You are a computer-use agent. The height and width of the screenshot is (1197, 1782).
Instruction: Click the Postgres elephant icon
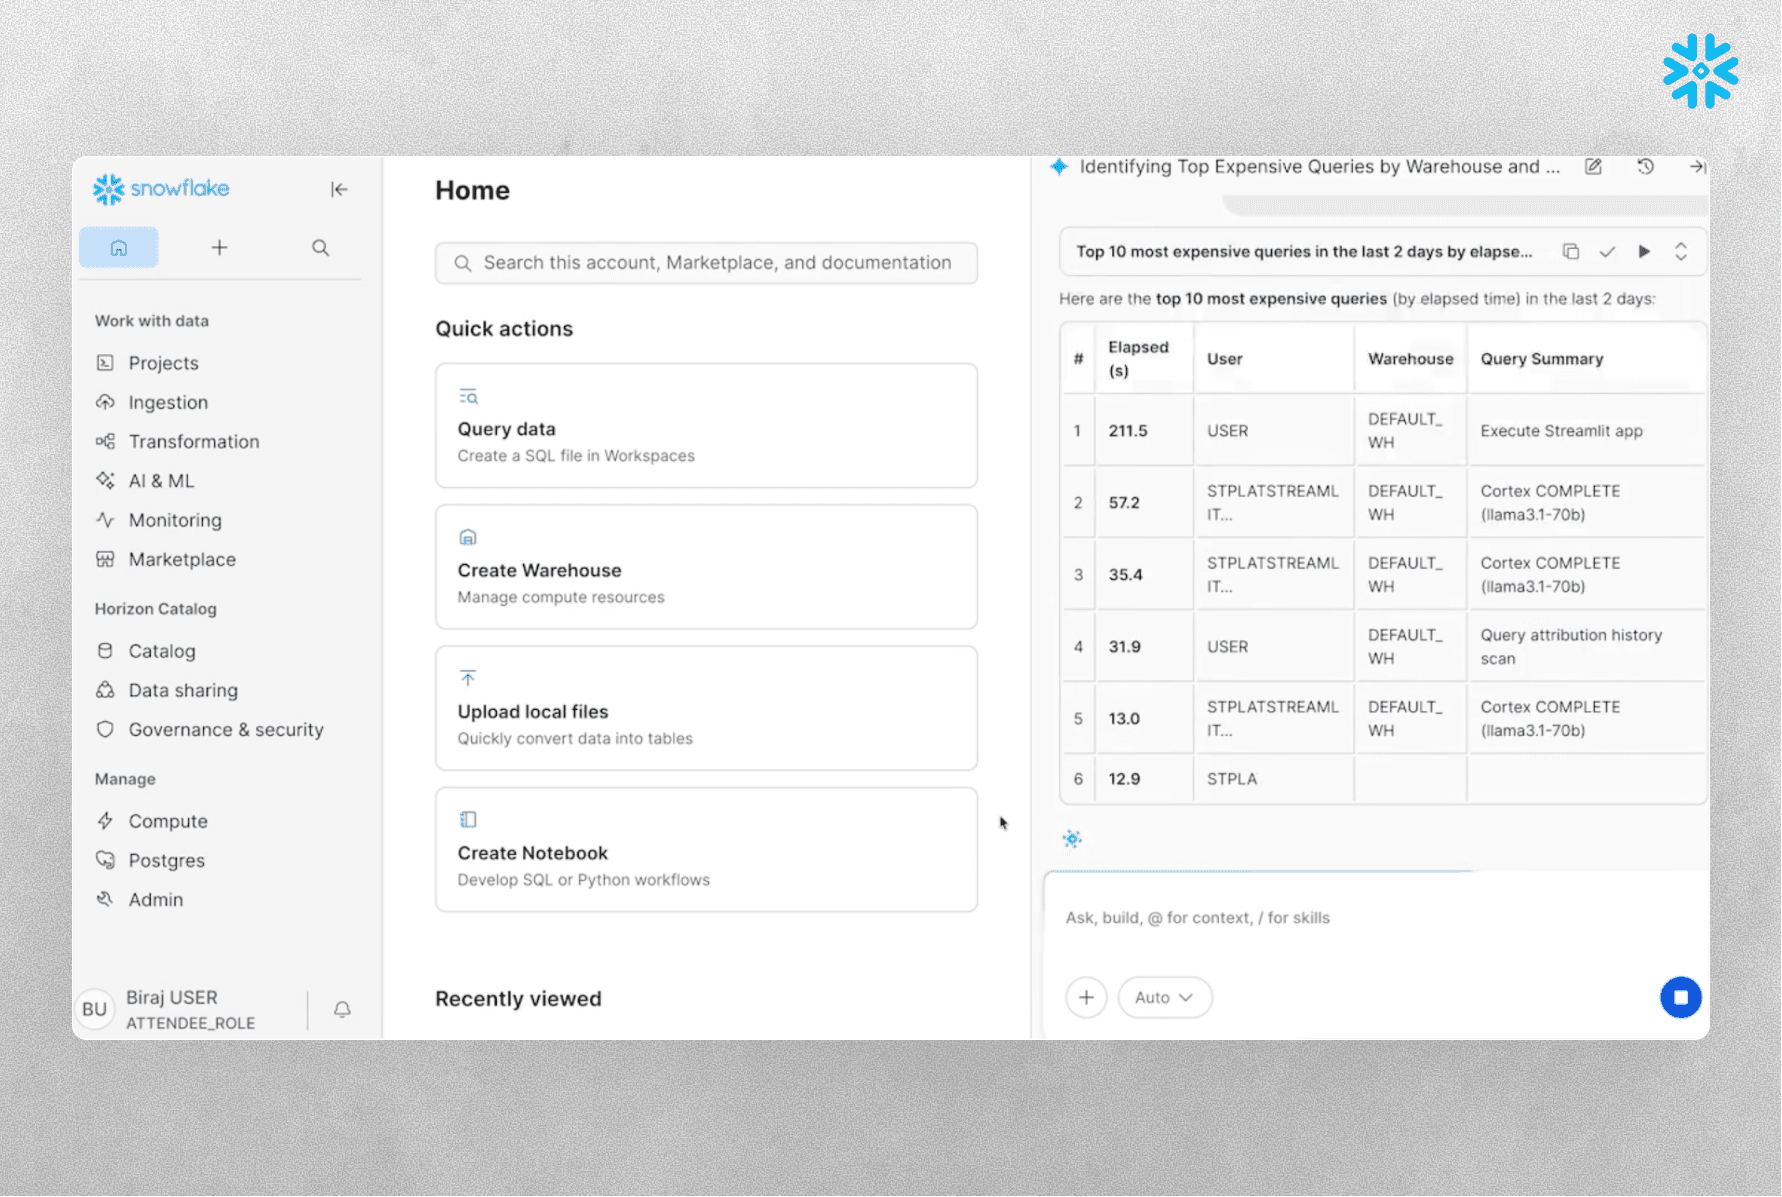click(x=105, y=859)
